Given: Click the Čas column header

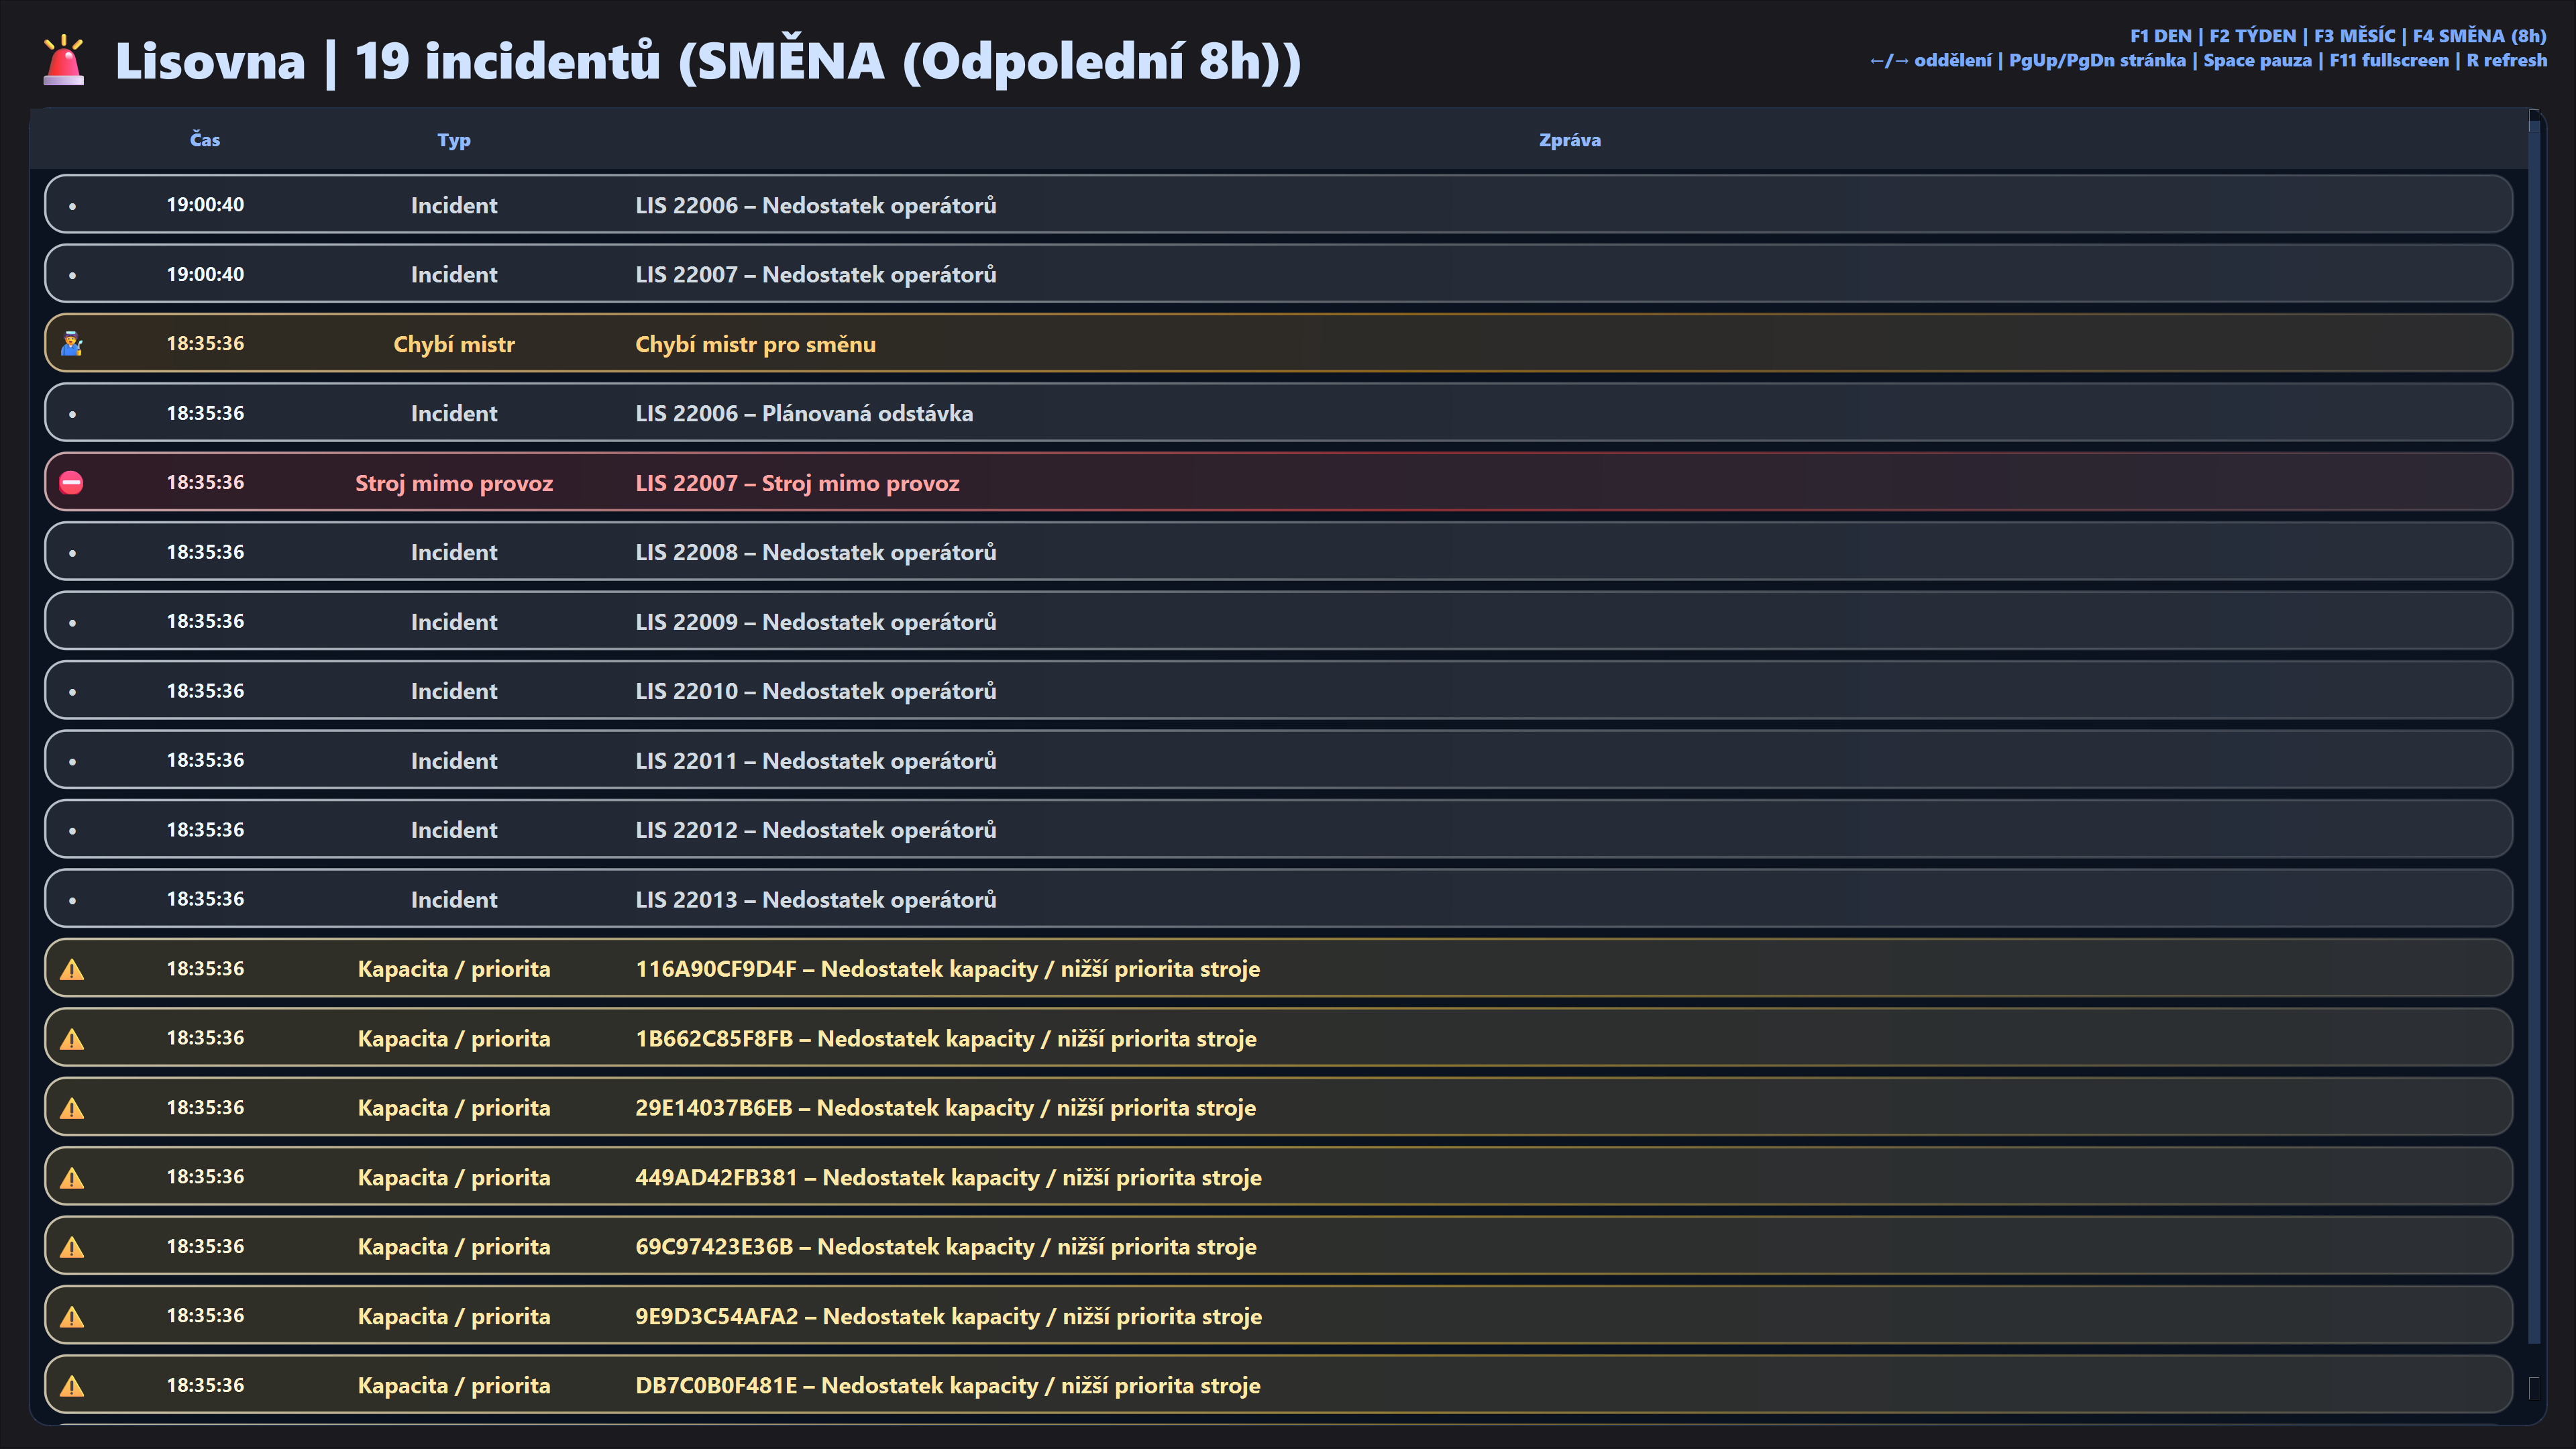Looking at the screenshot, I should (205, 140).
